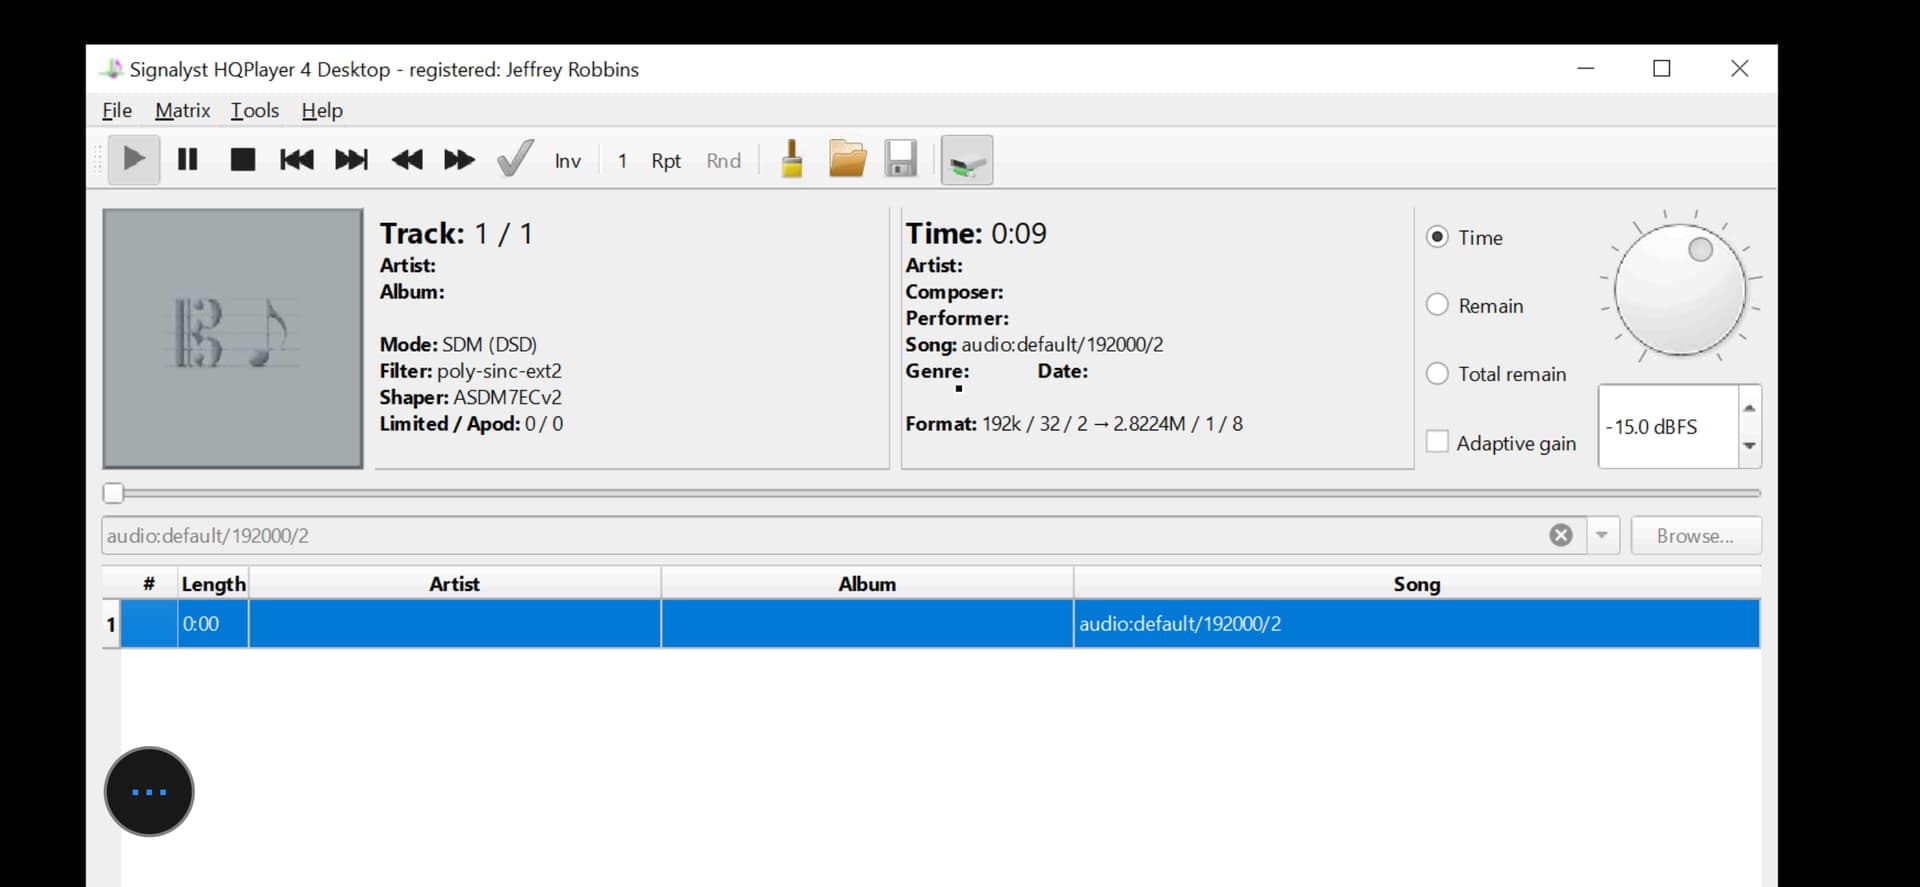Click the rewind double-arrow icon
1920x887 pixels.
pyautogui.click(x=406, y=160)
